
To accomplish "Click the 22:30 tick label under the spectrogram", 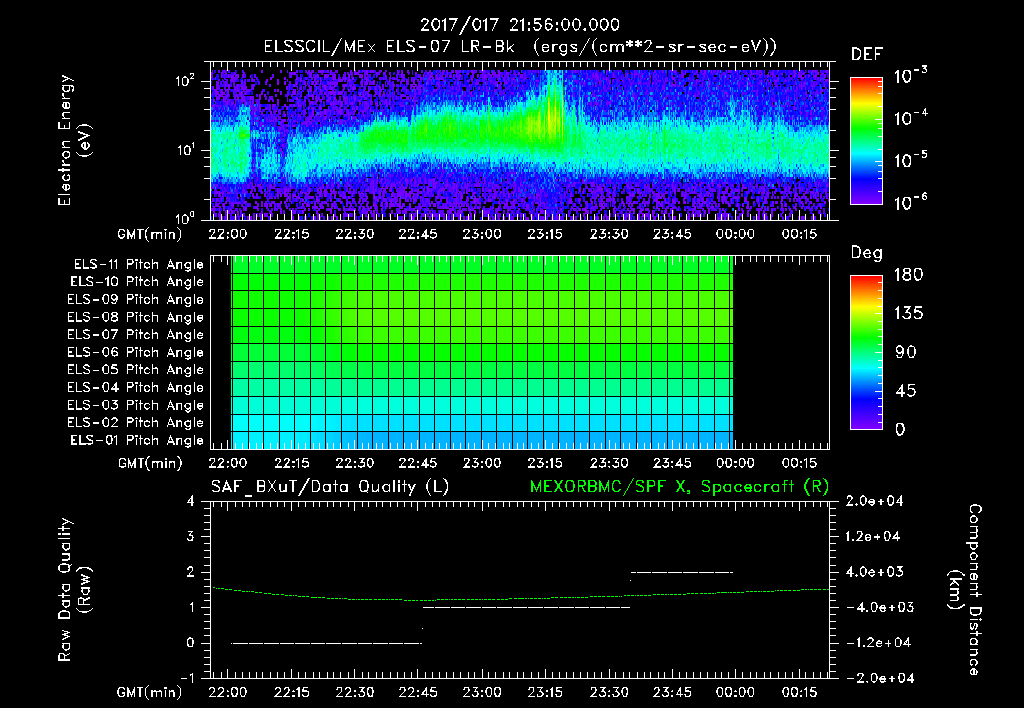I will pos(355,234).
